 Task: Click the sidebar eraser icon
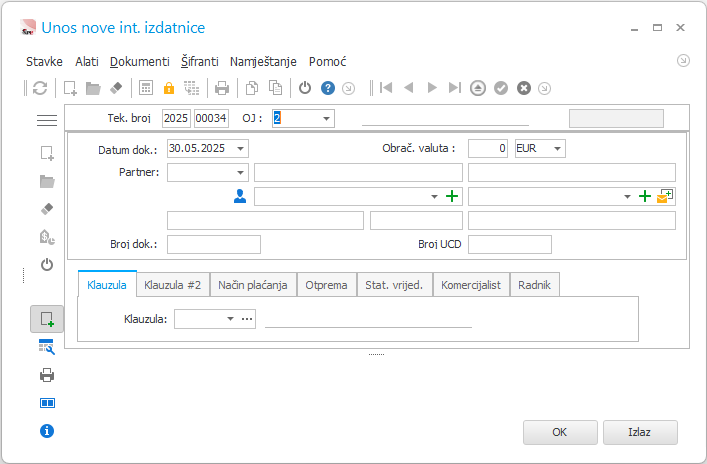47,209
